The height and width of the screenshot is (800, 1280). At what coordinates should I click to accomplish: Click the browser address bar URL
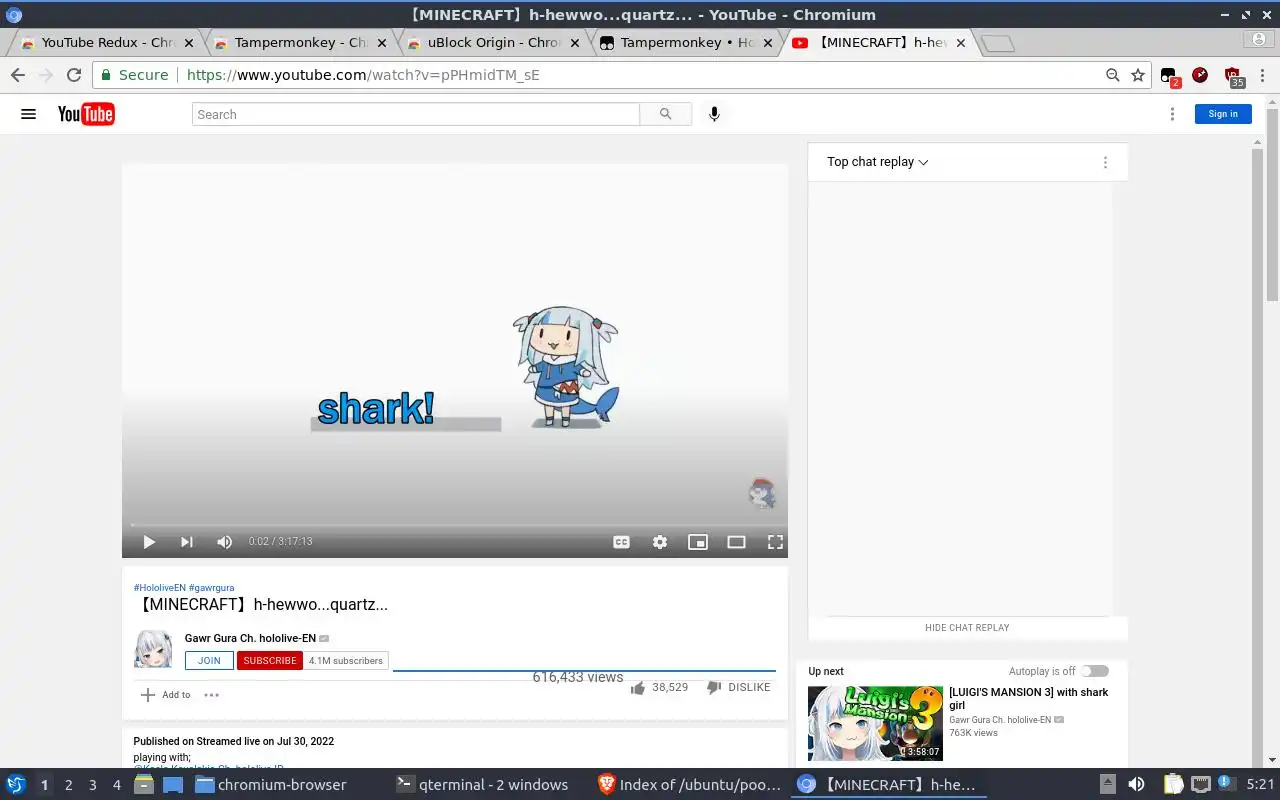click(x=363, y=75)
